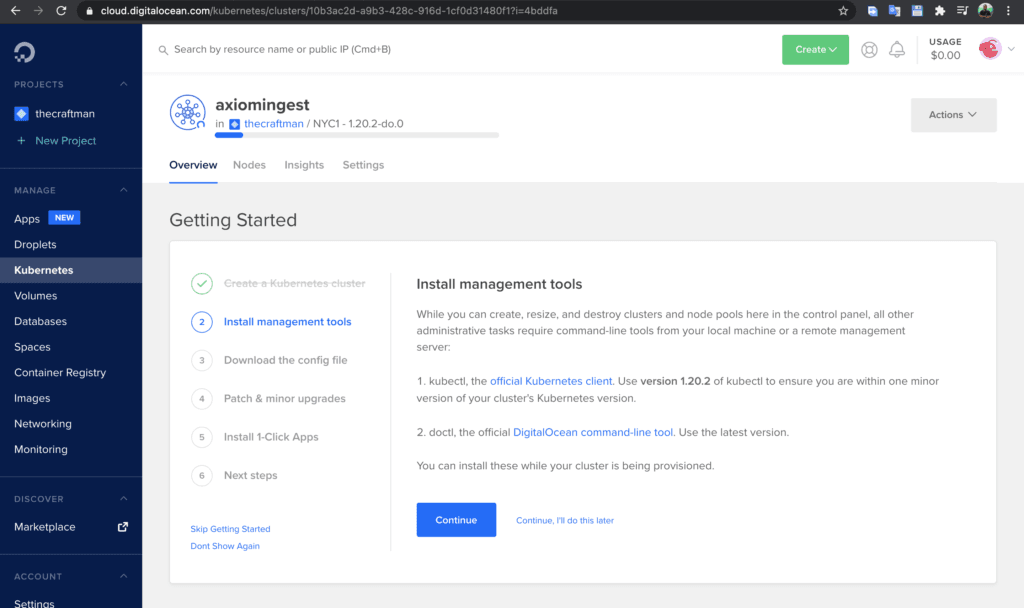Click the small project icon before thecraftman link
The width and height of the screenshot is (1024, 608).
click(x=234, y=124)
